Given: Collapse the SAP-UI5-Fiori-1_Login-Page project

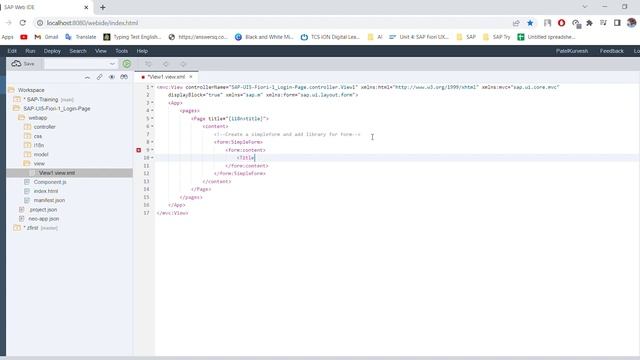Looking at the screenshot, I should [x=17, y=109].
